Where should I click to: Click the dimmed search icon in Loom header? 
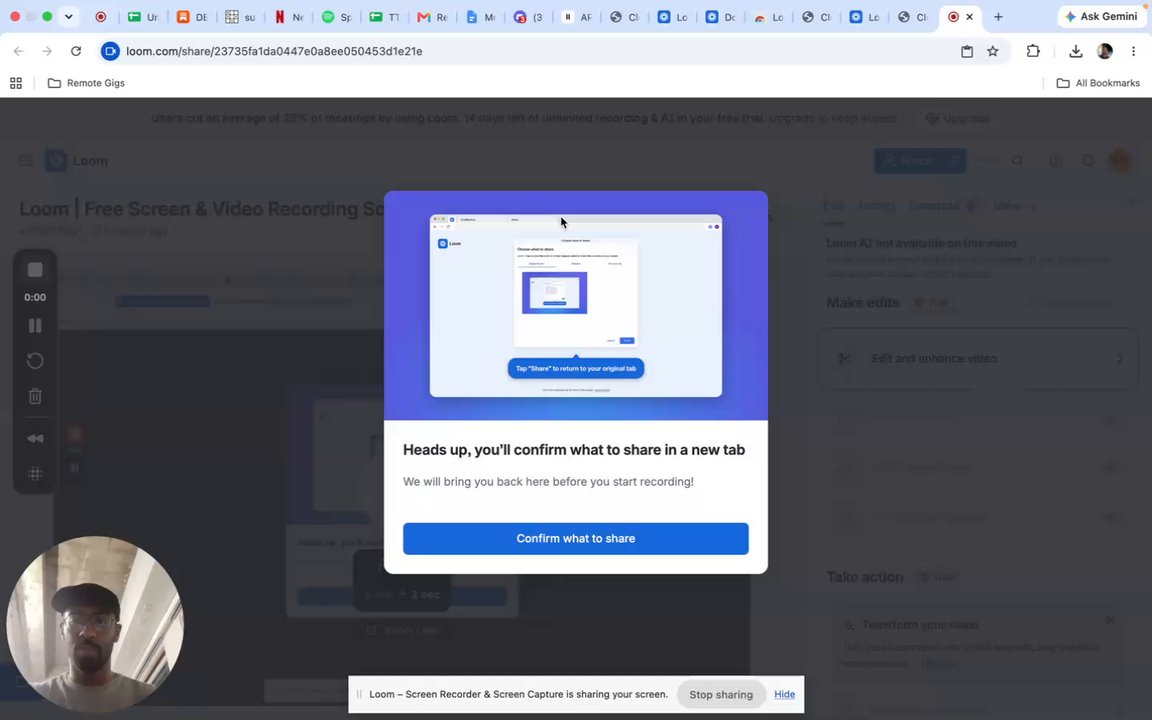1018,161
